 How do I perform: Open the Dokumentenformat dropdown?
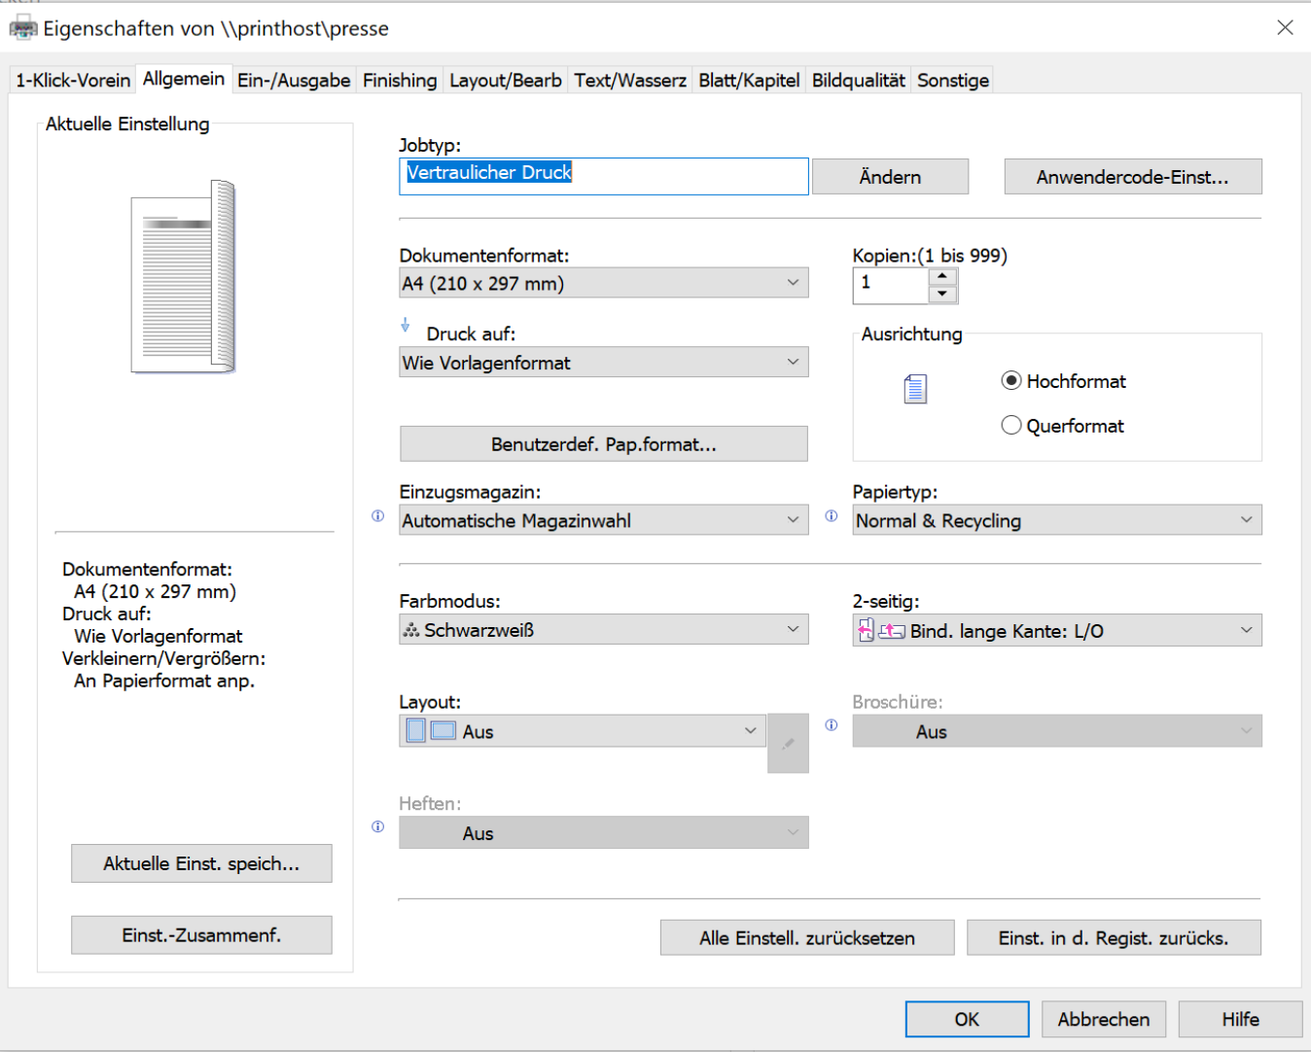click(x=603, y=283)
